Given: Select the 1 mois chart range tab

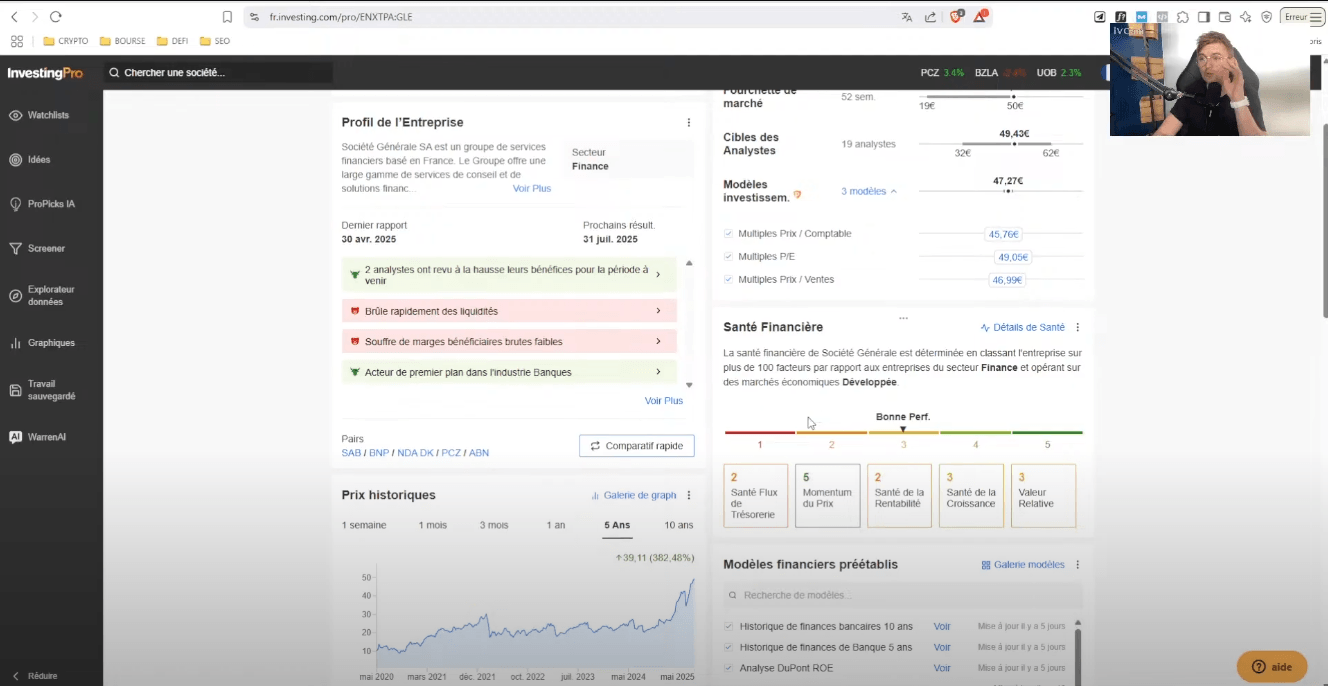Looking at the screenshot, I should [x=433, y=525].
